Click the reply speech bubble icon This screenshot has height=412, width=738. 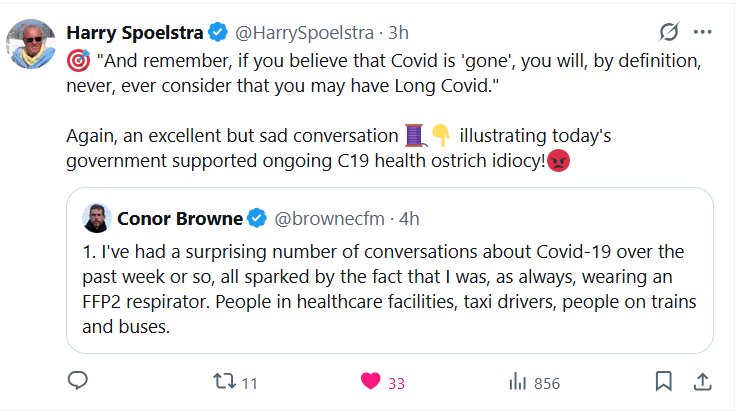pyautogui.click(x=77, y=381)
